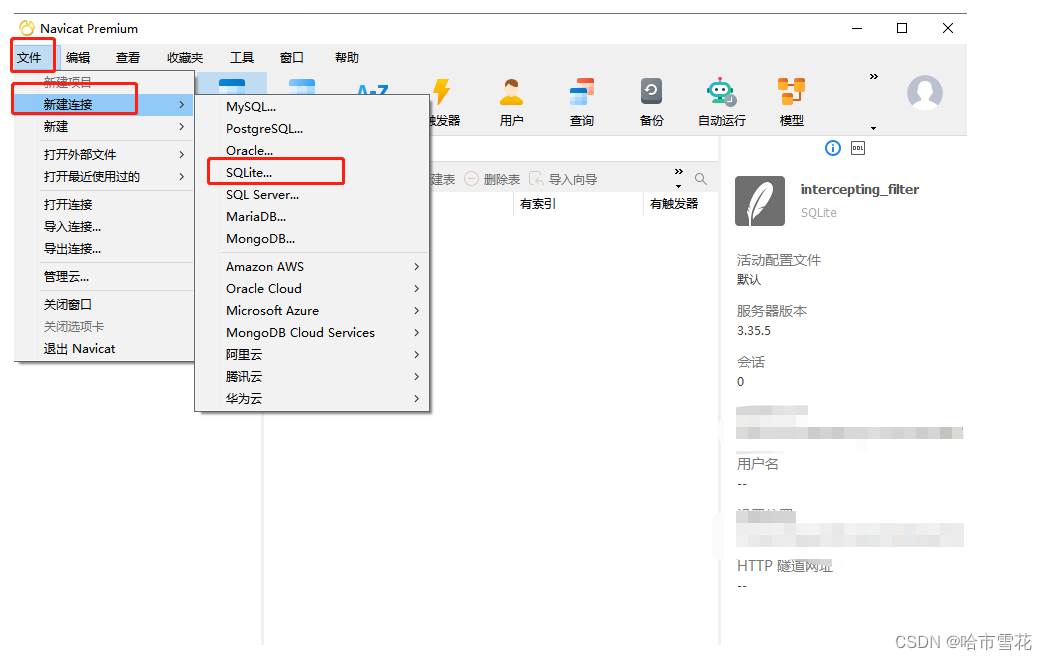The image size is (1047, 660).
Task: Open the User (用户) toolbar icon
Action: pyautogui.click(x=511, y=93)
